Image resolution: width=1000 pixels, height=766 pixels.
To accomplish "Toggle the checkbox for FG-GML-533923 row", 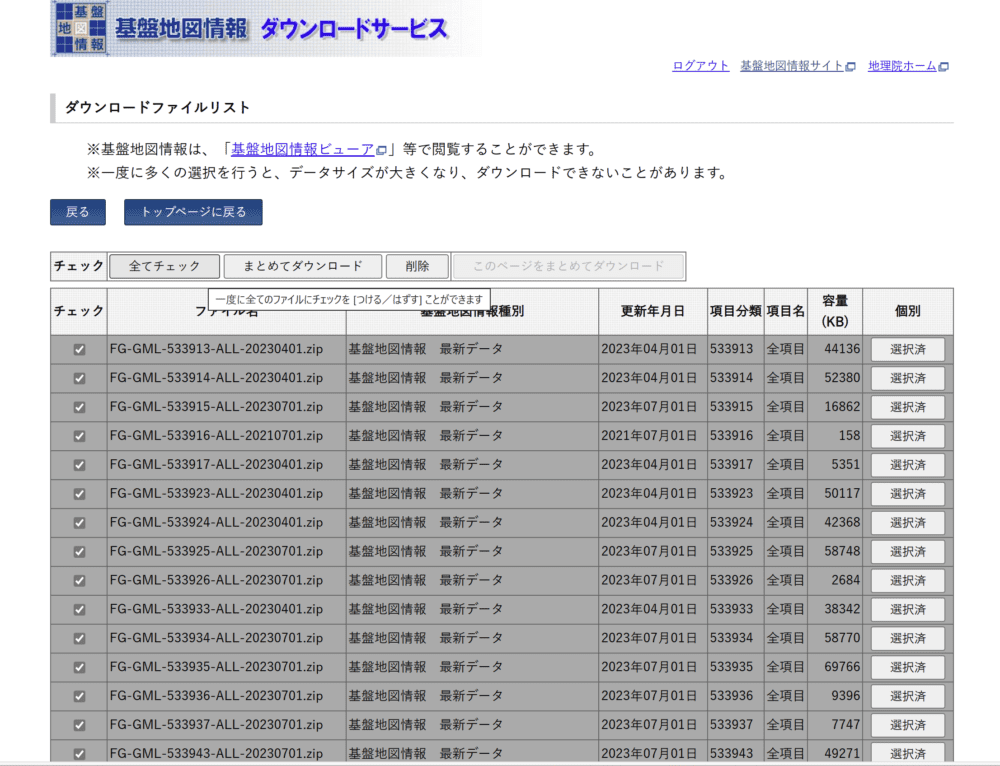I will 79,494.
